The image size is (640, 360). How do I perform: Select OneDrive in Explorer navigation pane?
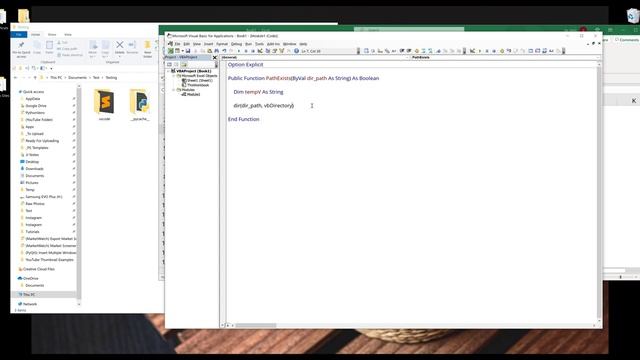pyautogui.click(x=31, y=278)
